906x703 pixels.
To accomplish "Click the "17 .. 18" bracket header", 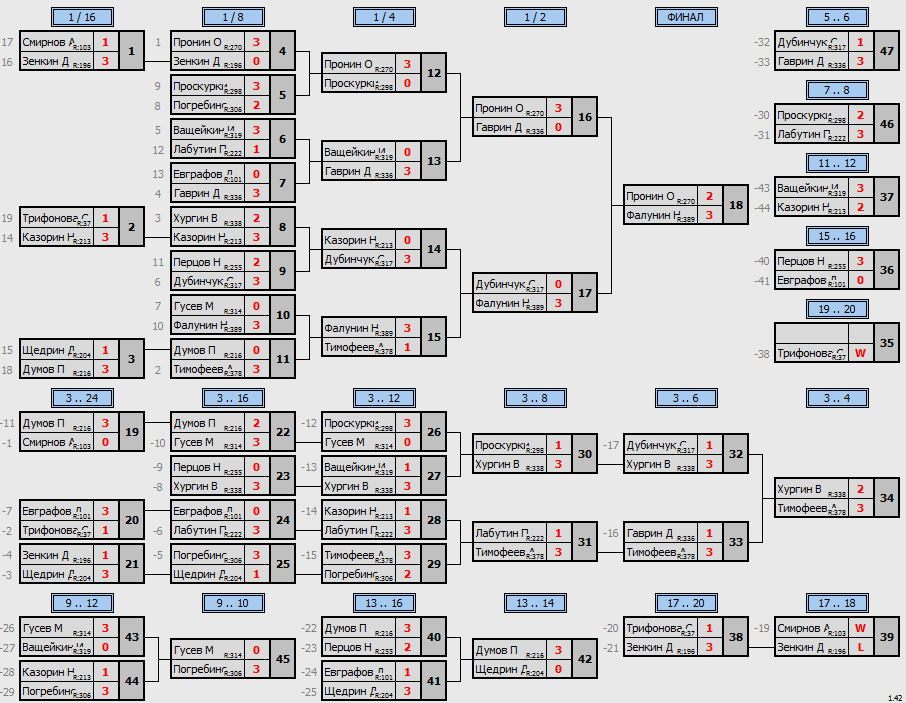I will coord(837,603).
